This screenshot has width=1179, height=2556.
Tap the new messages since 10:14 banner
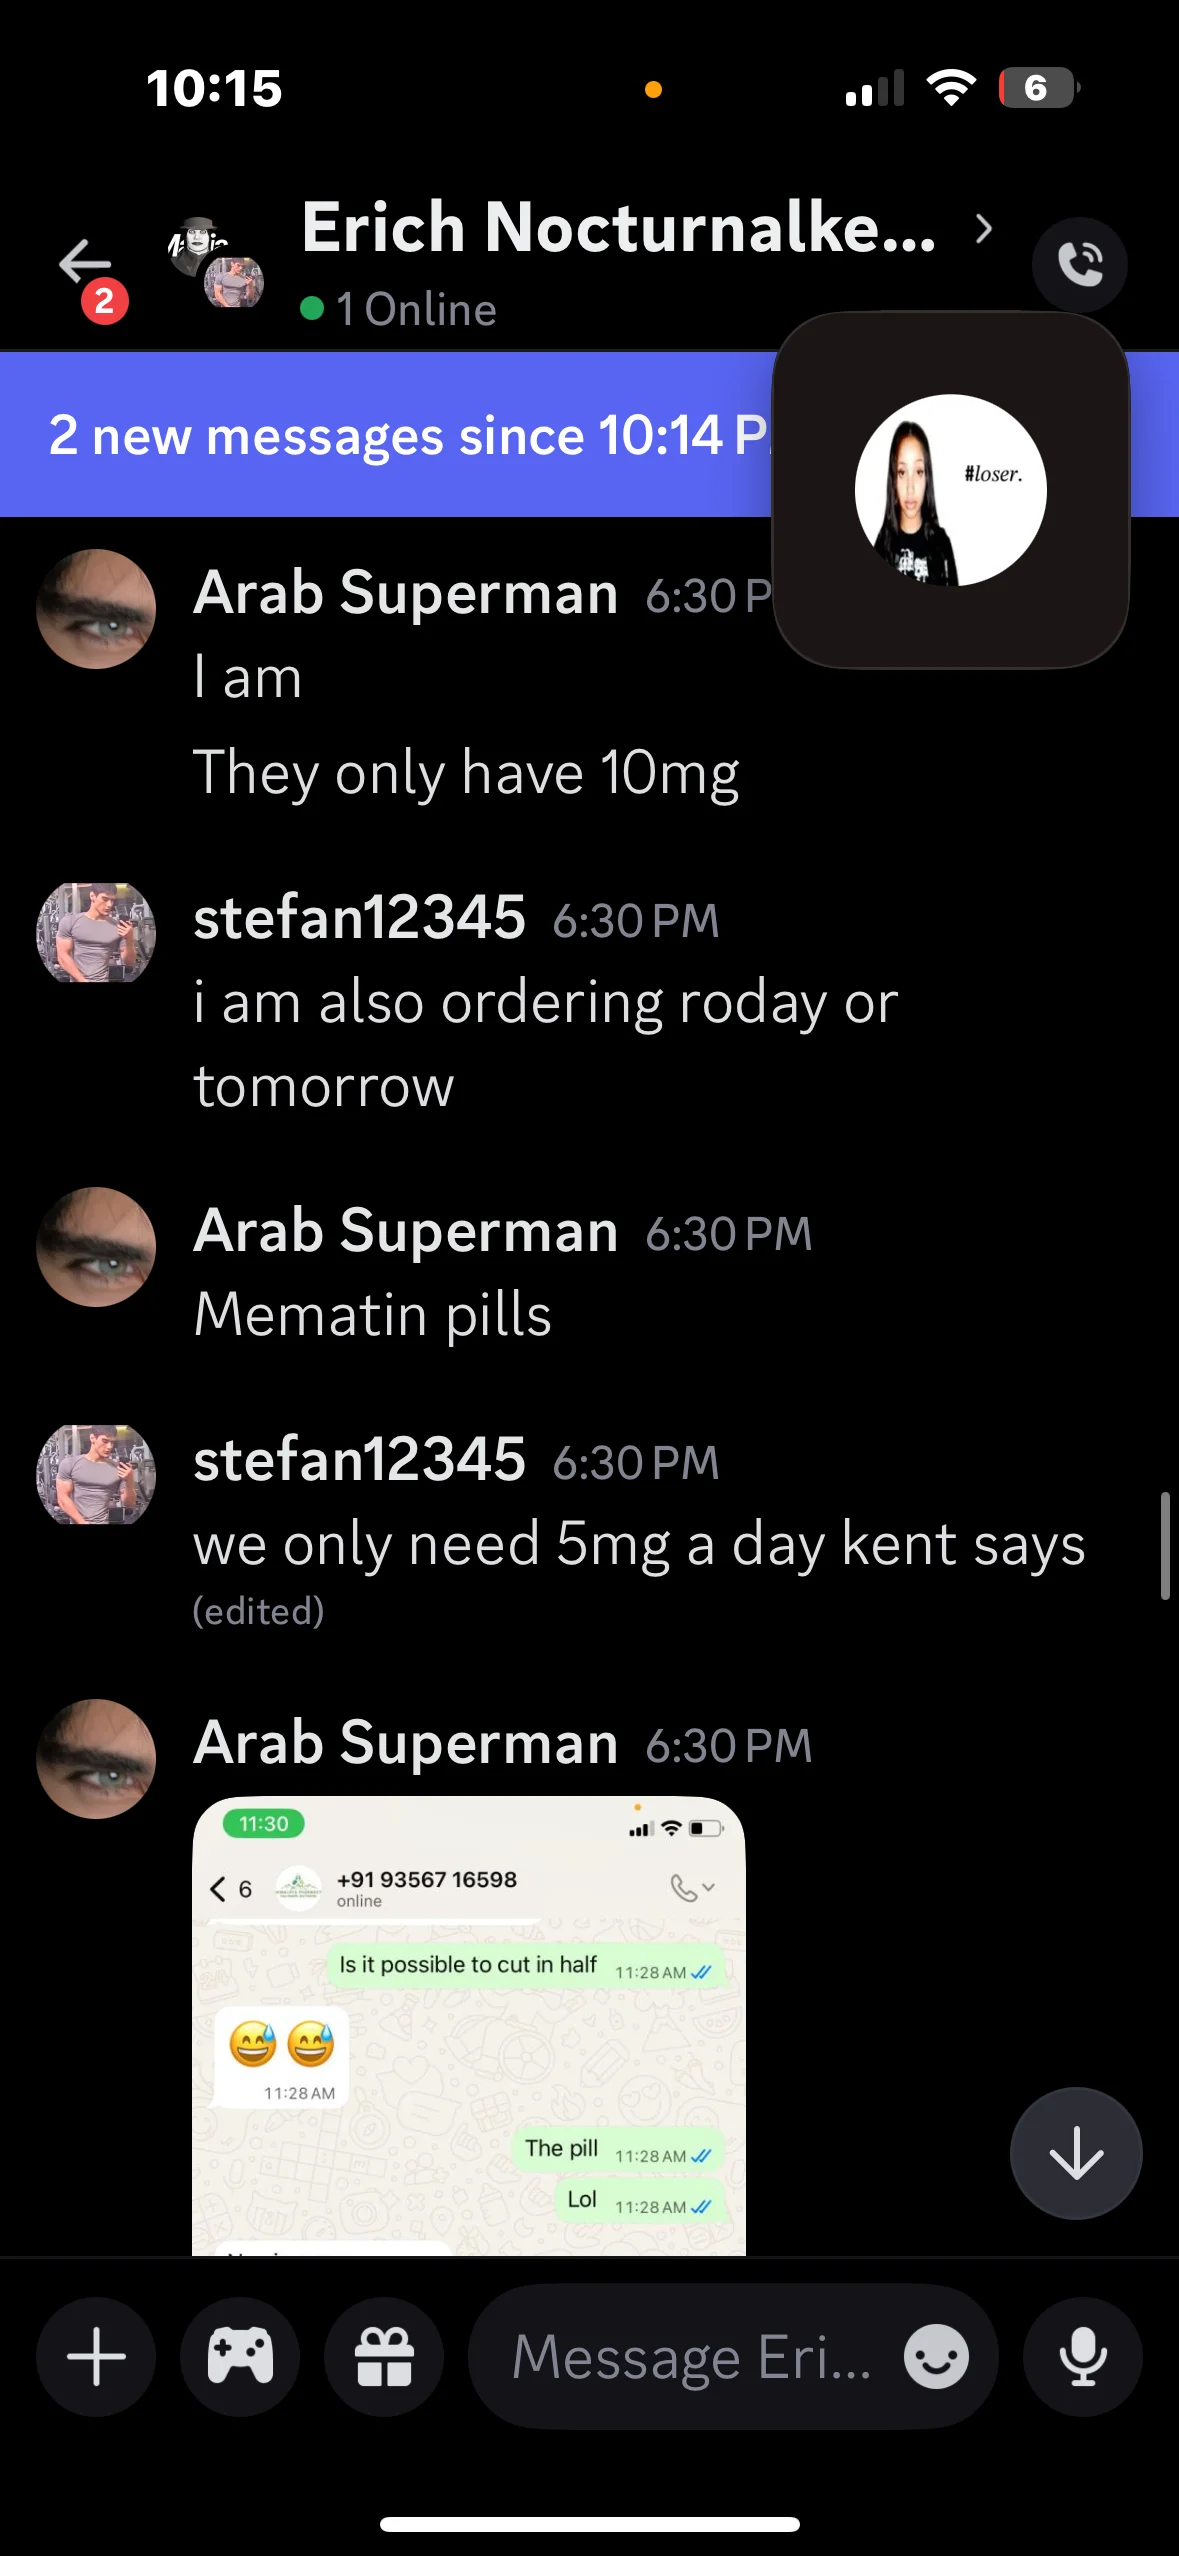[x=400, y=435]
